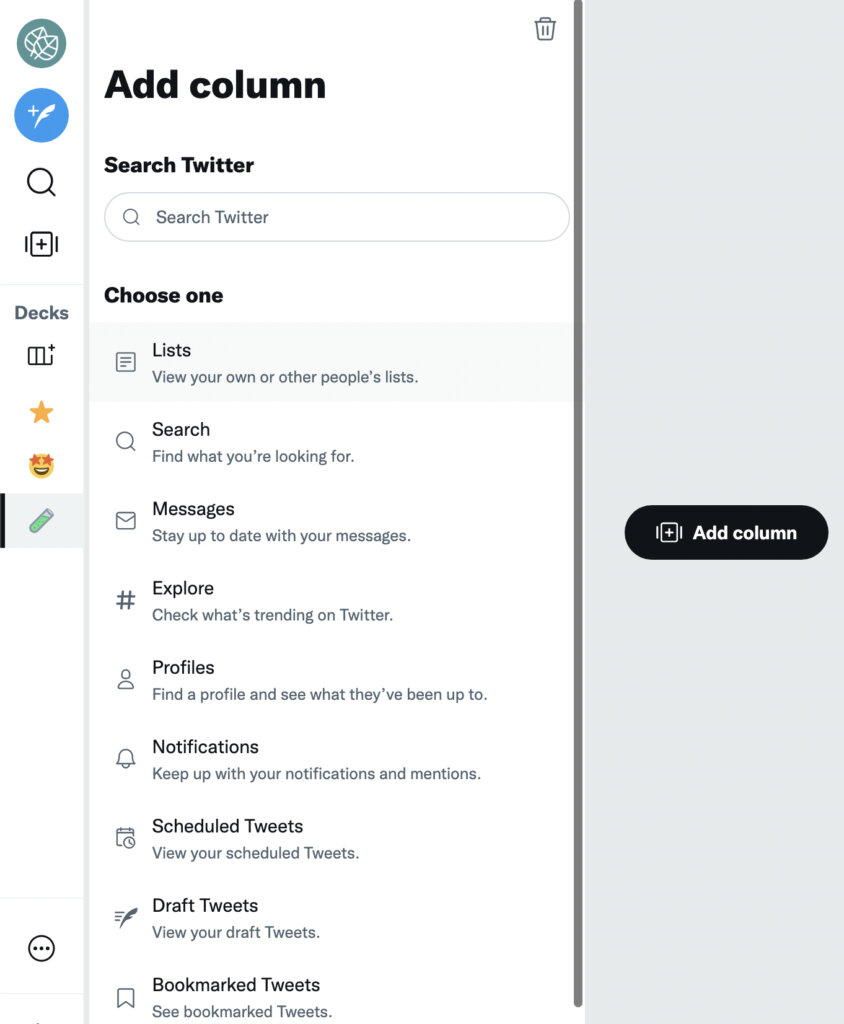844x1024 pixels.
Task: Open the more options ellipsis at bottom left
Action: 41,947
